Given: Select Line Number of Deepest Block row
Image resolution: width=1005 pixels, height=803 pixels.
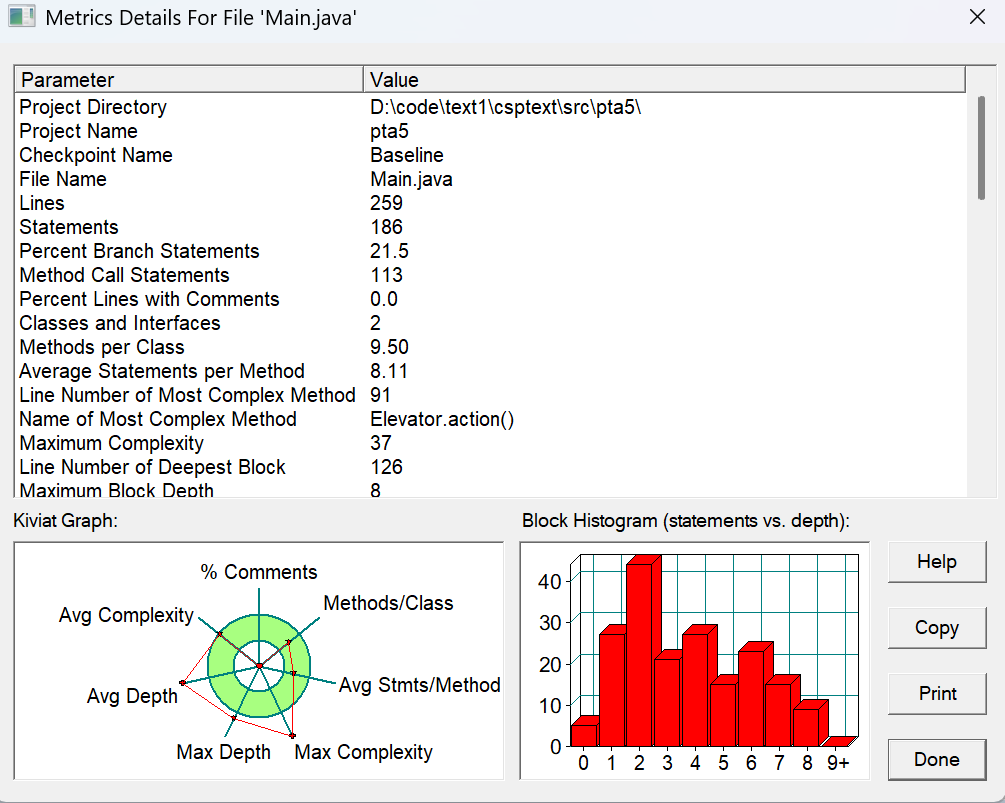Looking at the screenshot, I should (x=490, y=467).
